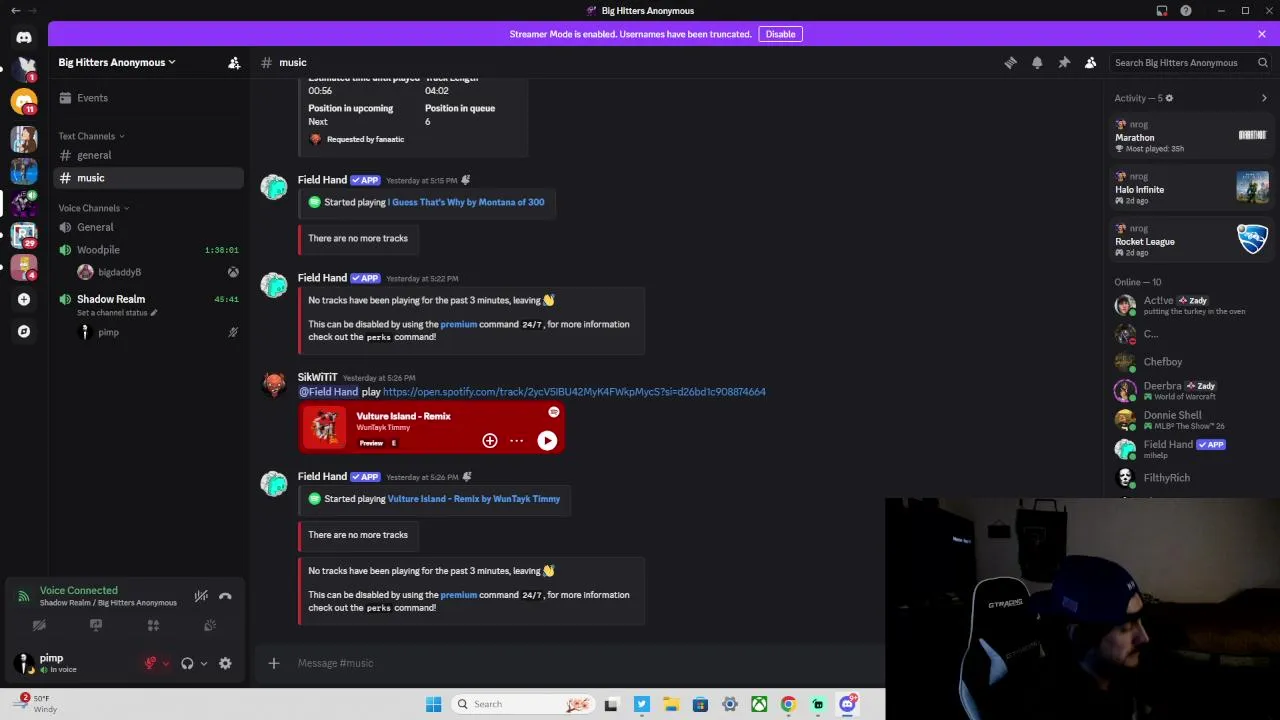Viewport: 1280px width, 720px height.
Task: Click the premium link in last message
Action: tap(458, 595)
